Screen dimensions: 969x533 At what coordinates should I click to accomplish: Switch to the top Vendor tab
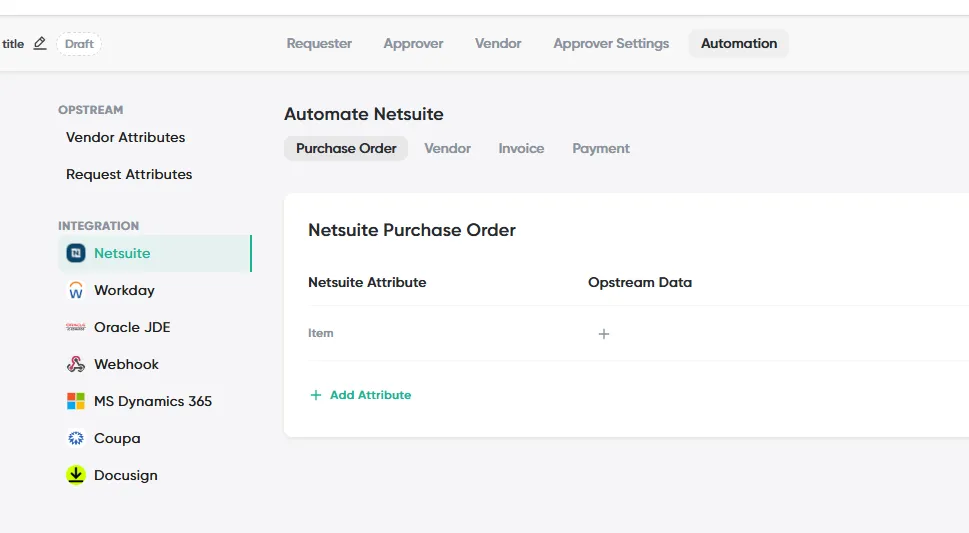click(x=498, y=43)
